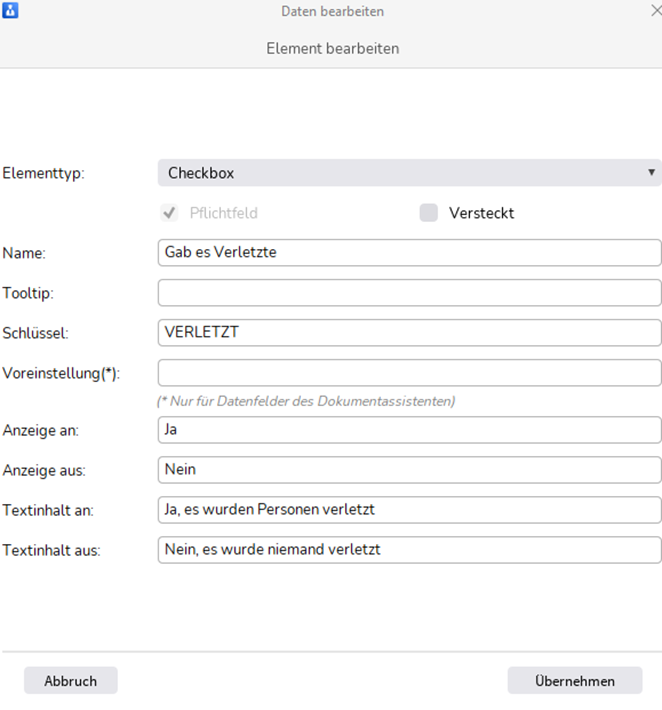Image resolution: width=662 pixels, height=710 pixels.
Task: Click the Dokumentassistenten hint note
Action: point(306,401)
